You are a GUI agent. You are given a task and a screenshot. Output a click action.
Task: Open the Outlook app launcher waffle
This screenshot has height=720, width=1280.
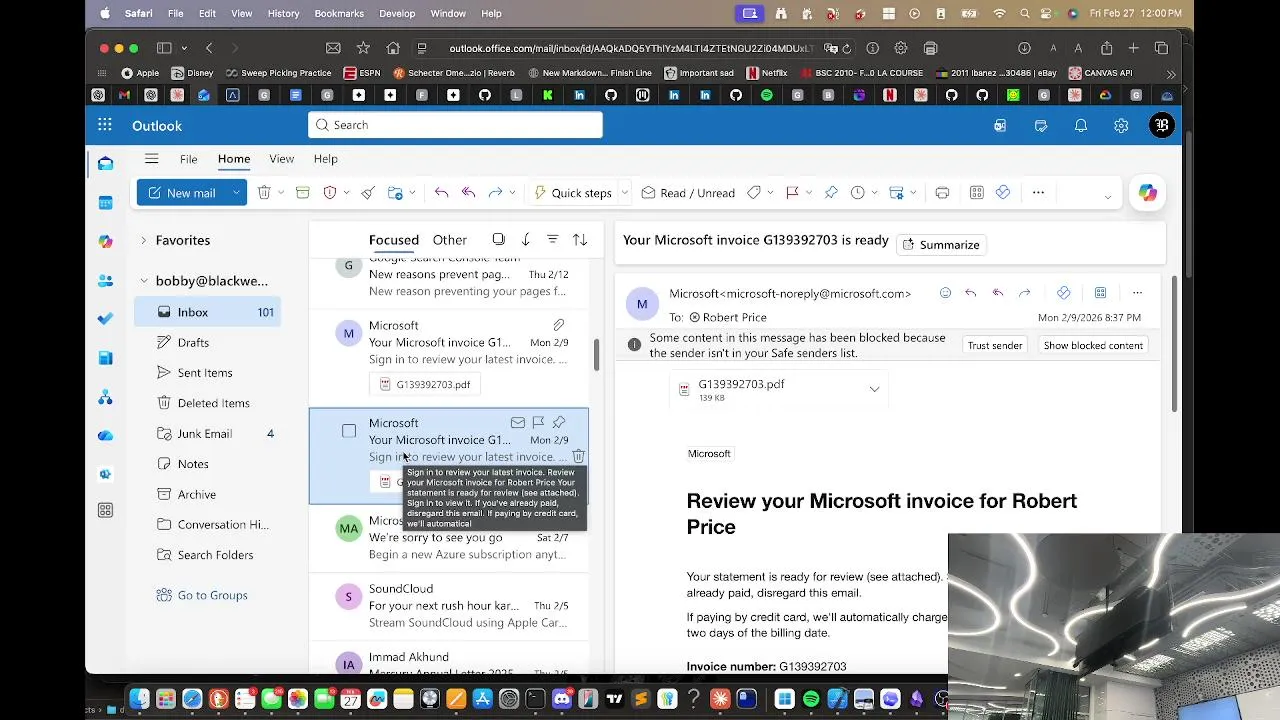(105, 125)
